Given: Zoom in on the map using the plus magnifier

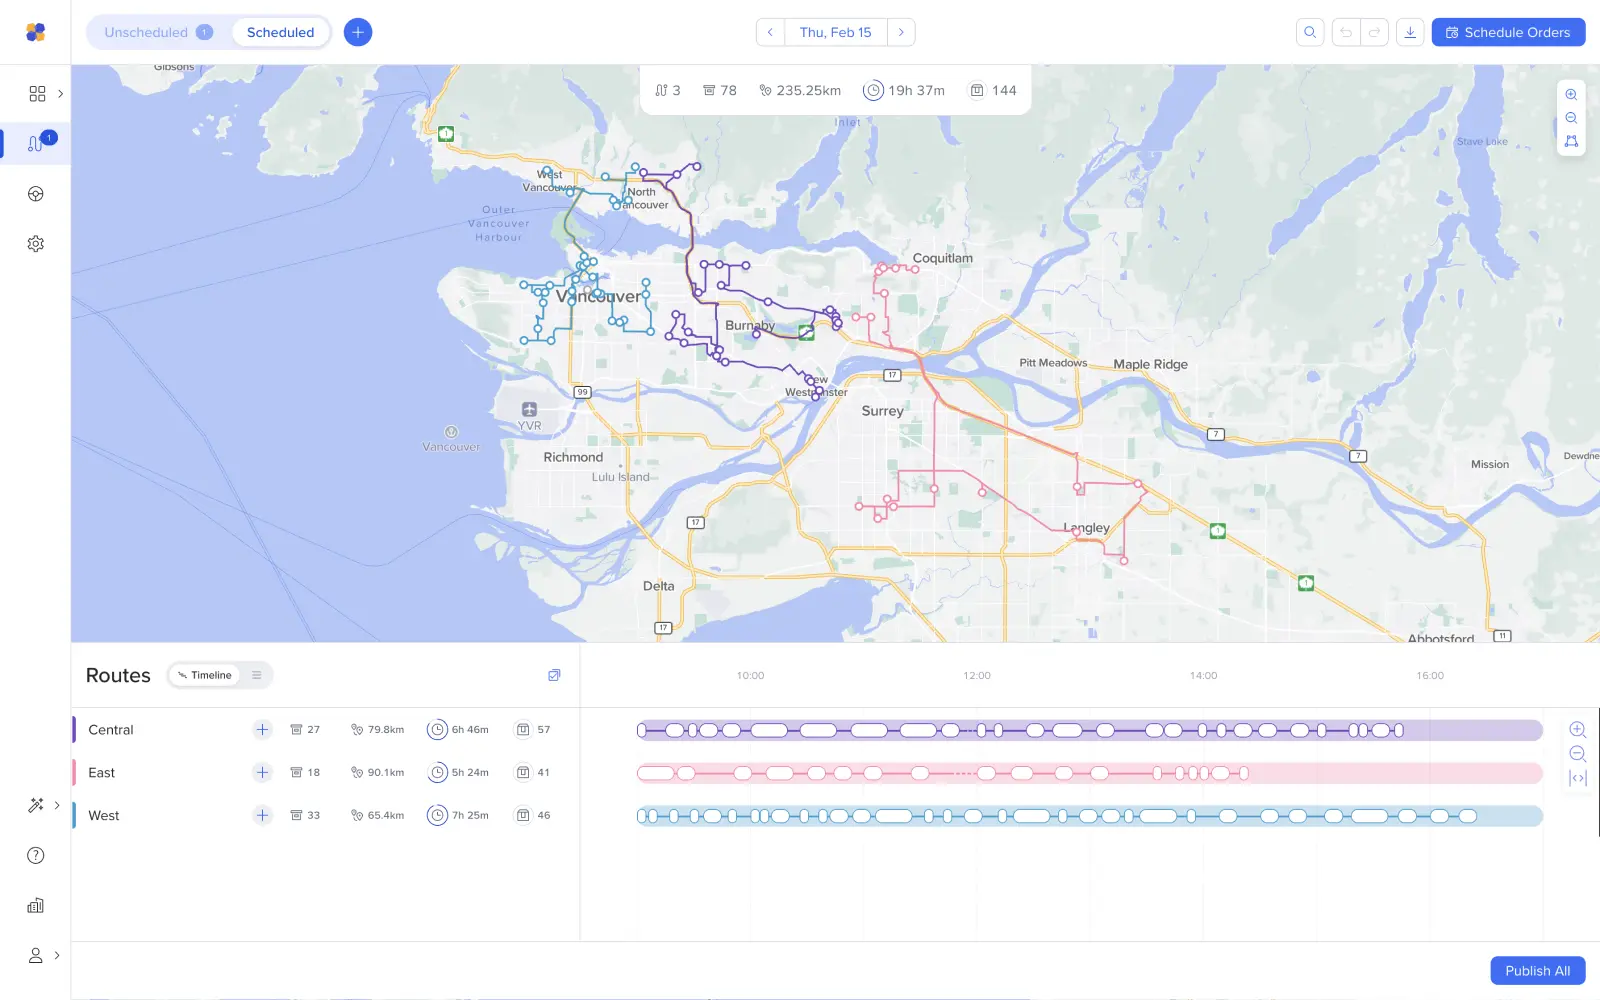Looking at the screenshot, I should 1571,94.
